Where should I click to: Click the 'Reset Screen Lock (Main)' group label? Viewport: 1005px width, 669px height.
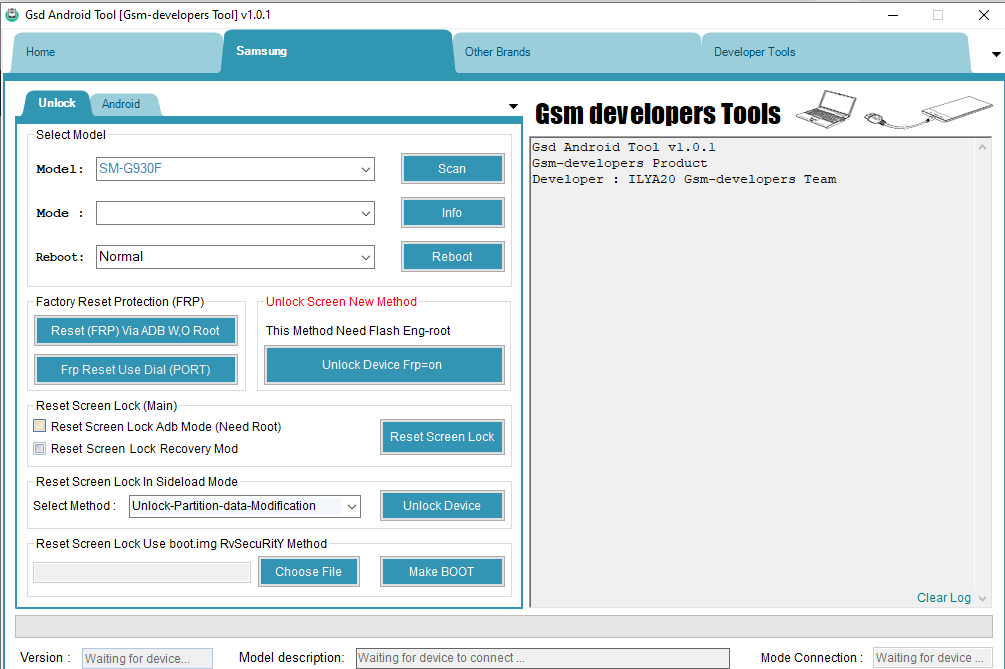point(106,406)
